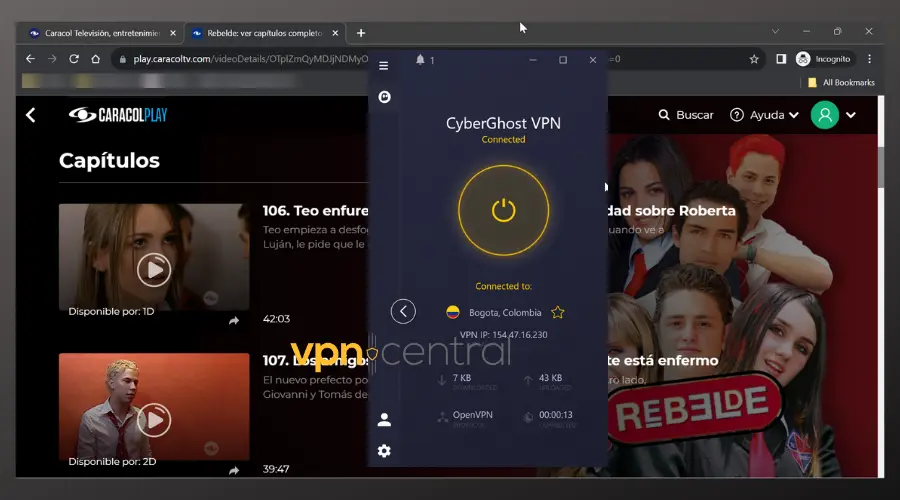Screen dimensions: 900x500
Task: Open Buscar search
Action: (x=686, y=115)
